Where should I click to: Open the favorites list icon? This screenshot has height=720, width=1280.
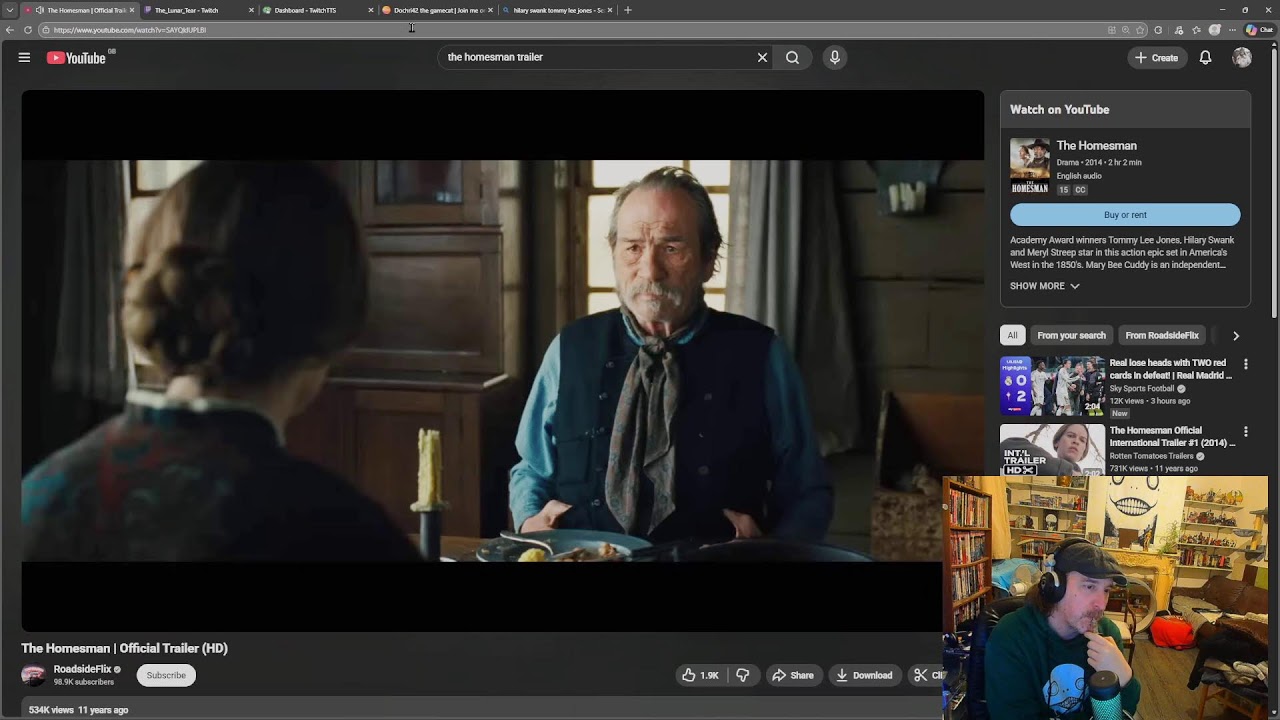1197,30
